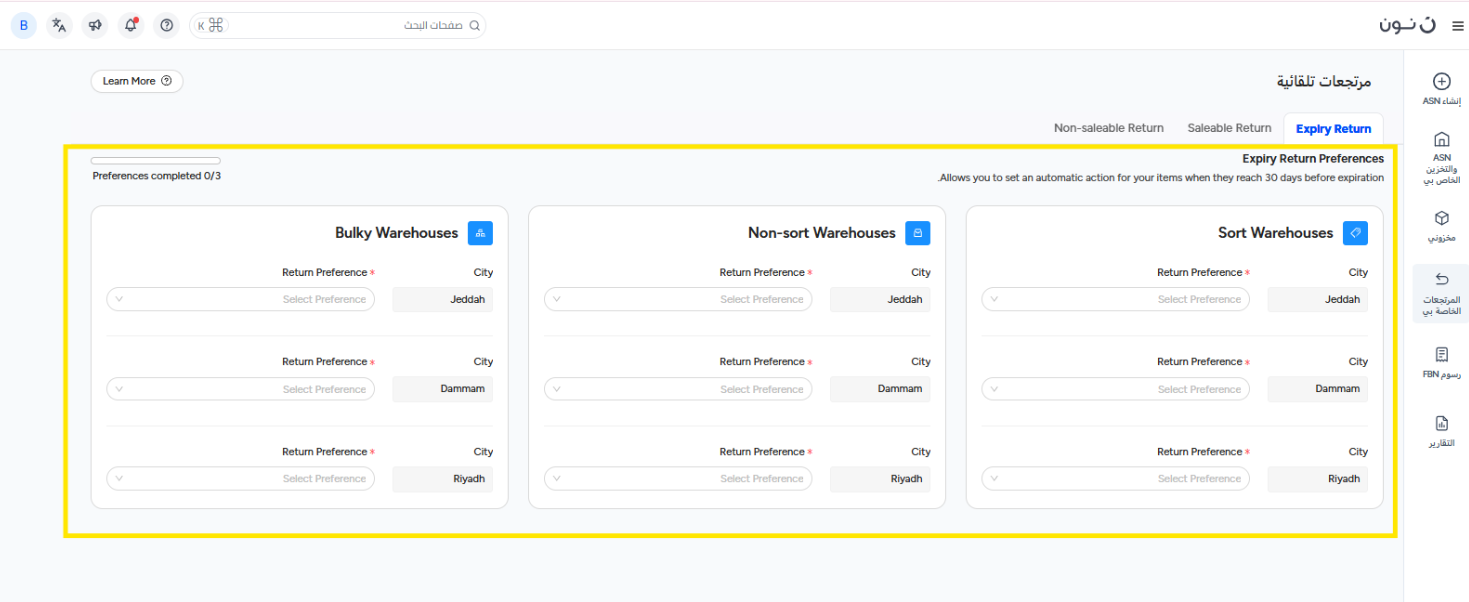Click the page search input field
This screenshot has height=602, width=1469.
tap(350, 25)
